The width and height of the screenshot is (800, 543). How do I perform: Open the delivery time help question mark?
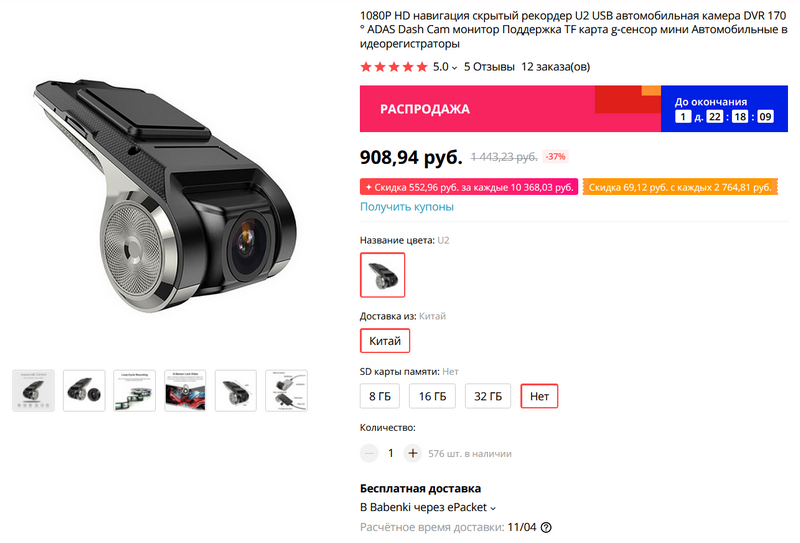click(546, 527)
